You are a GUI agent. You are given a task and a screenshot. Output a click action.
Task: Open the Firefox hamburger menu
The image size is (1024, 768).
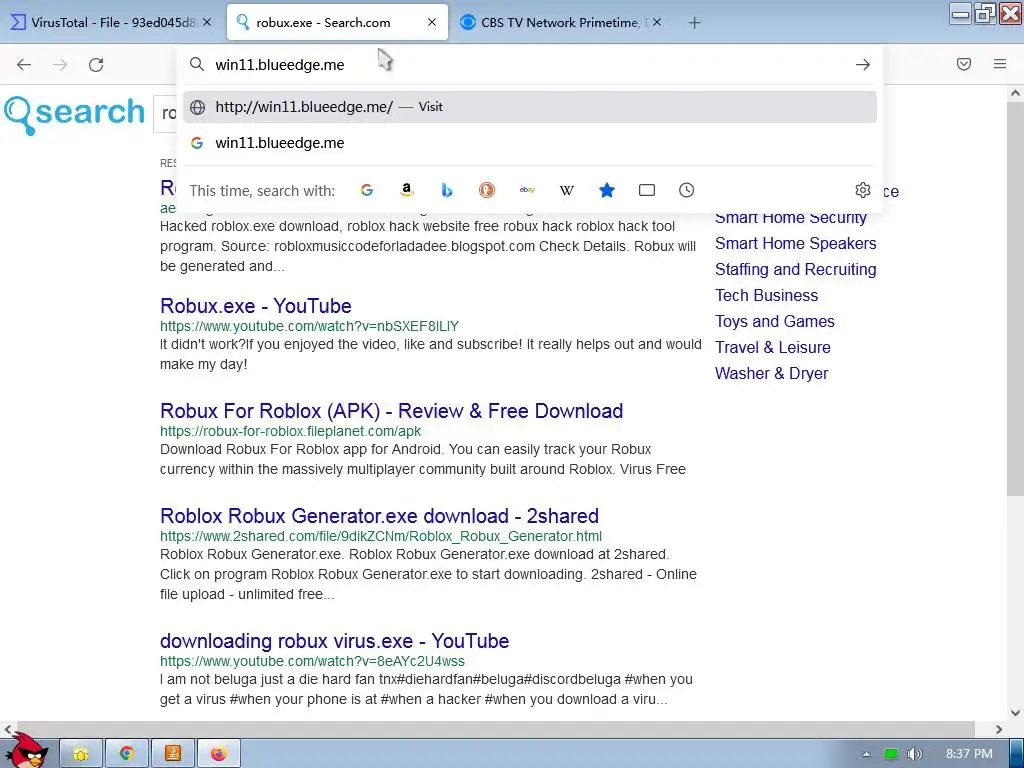click(x=1000, y=64)
